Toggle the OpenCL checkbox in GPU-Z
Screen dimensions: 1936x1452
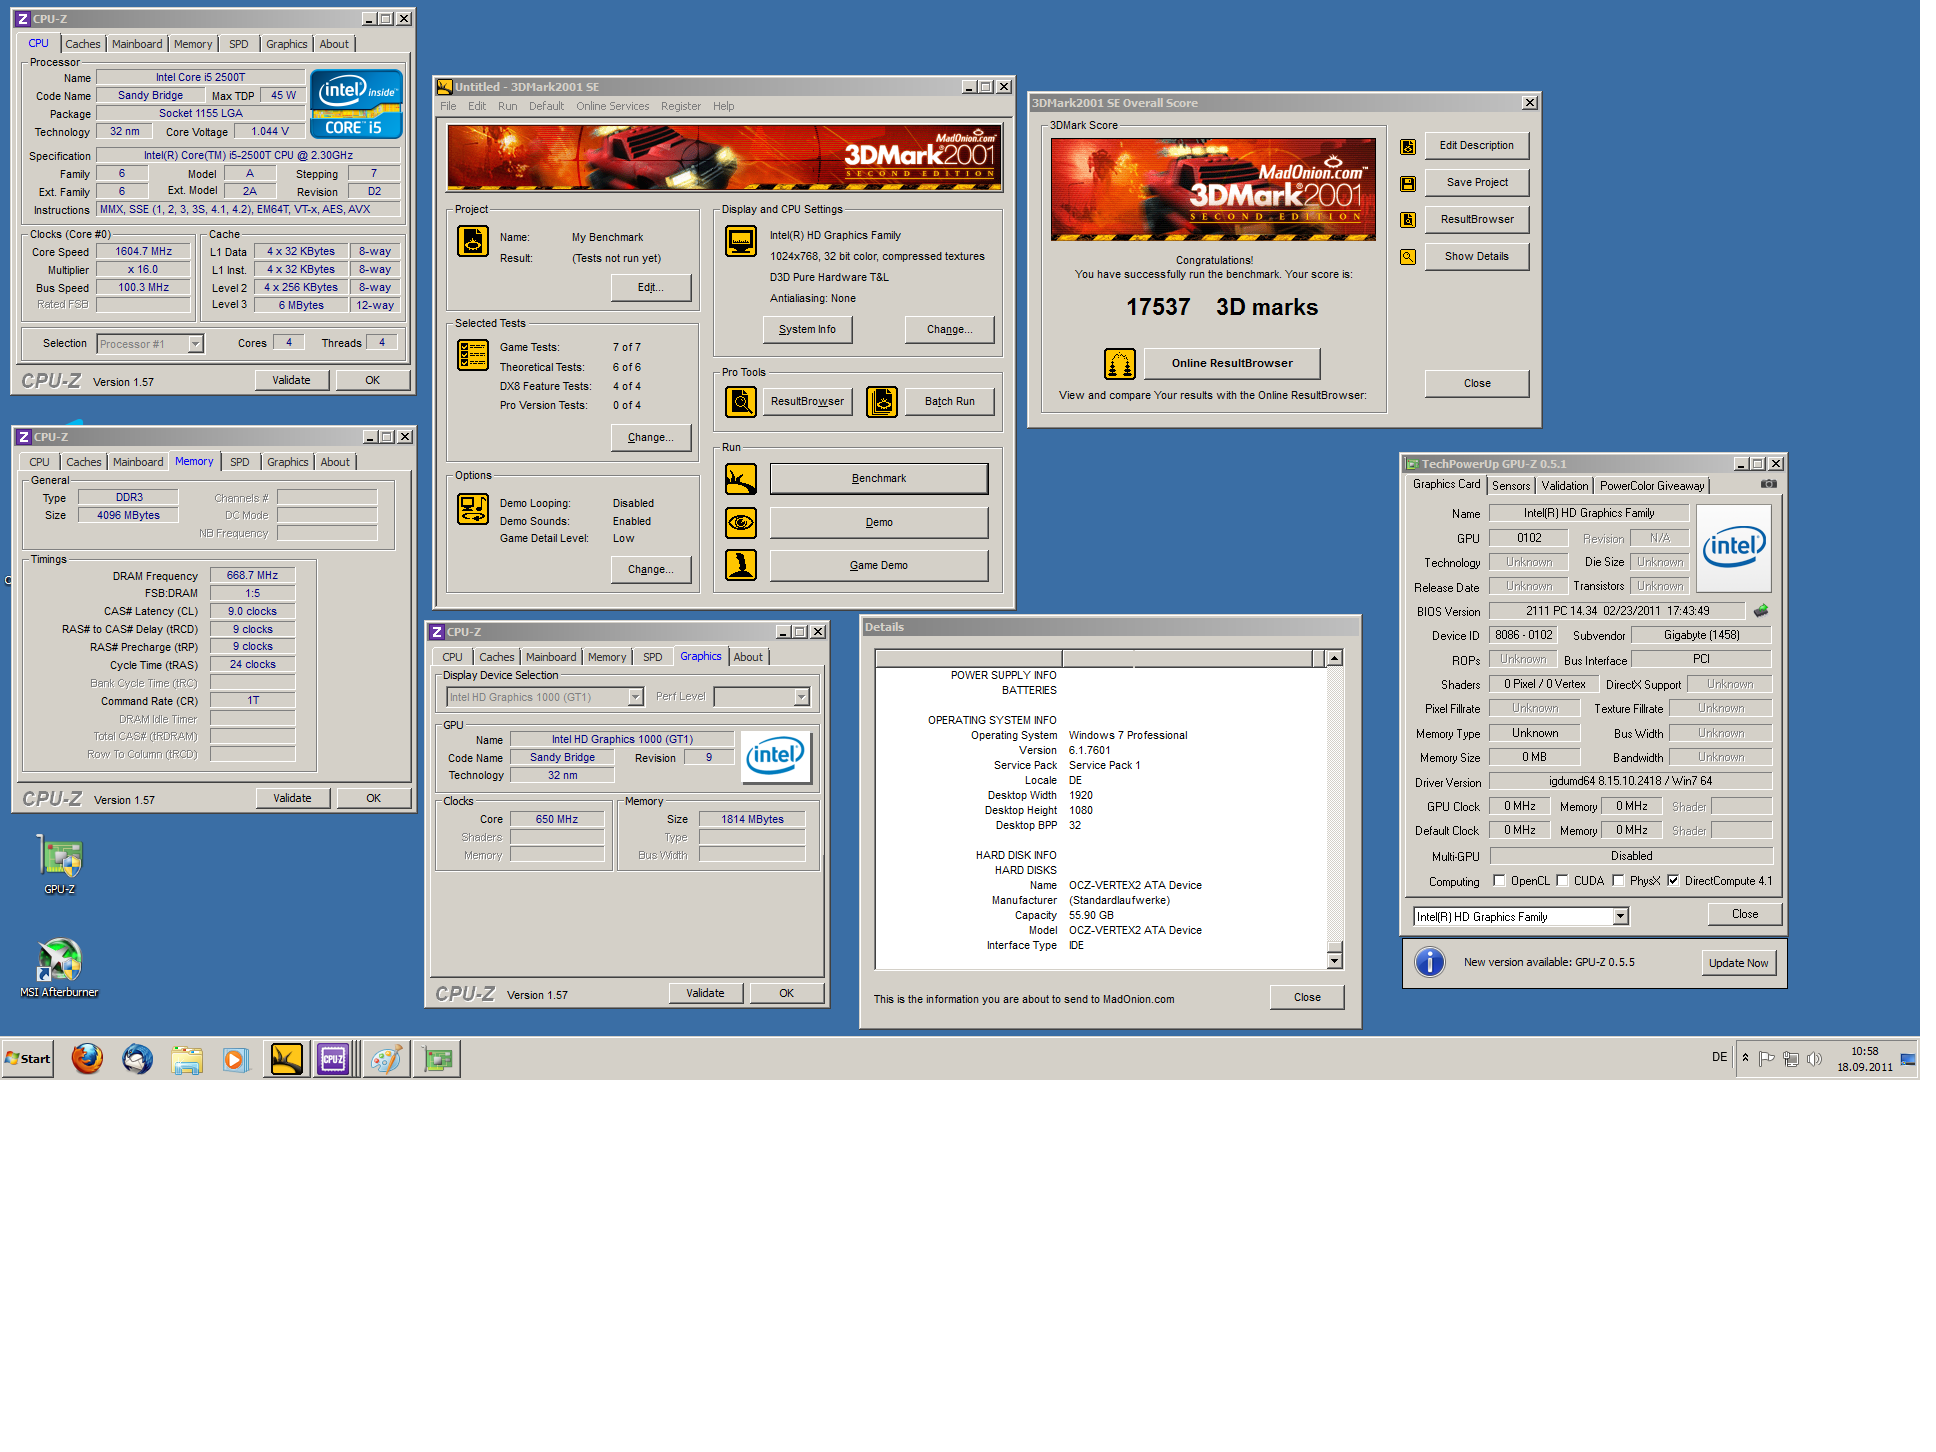tap(1498, 881)
